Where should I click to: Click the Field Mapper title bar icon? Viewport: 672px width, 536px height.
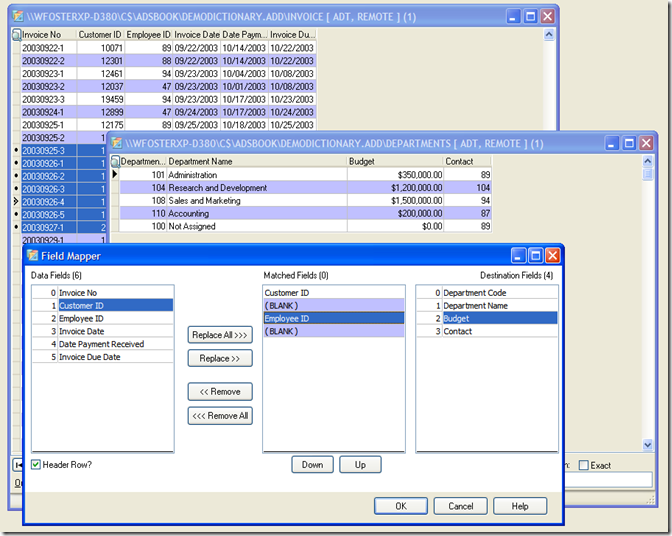(x=33, y=256)
